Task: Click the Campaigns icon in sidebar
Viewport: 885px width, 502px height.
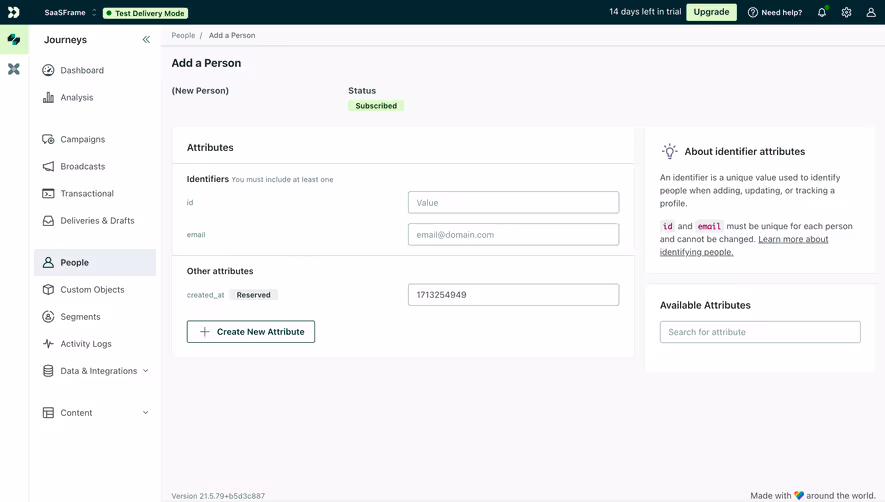Action: pos(49,139)
